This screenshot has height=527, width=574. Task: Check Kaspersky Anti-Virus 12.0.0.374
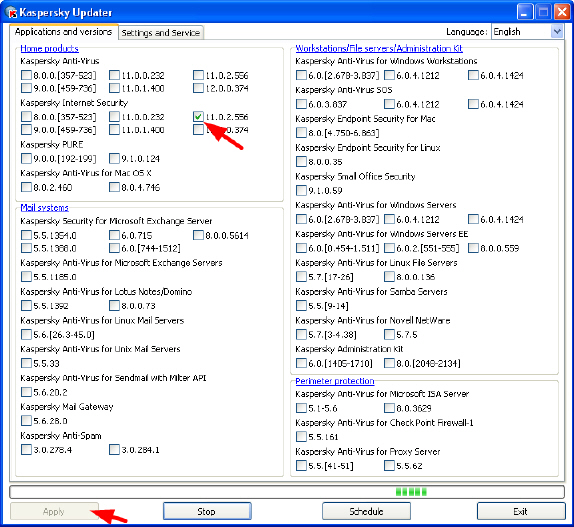click(x=198, y=88)
